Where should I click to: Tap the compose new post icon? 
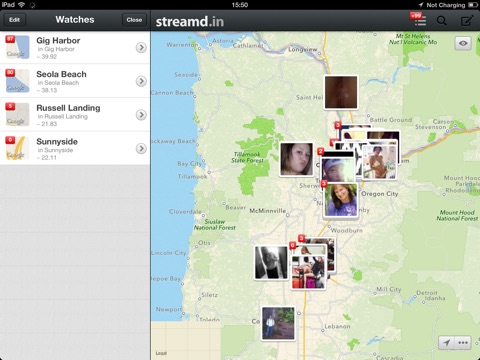[x=467, y=21]
